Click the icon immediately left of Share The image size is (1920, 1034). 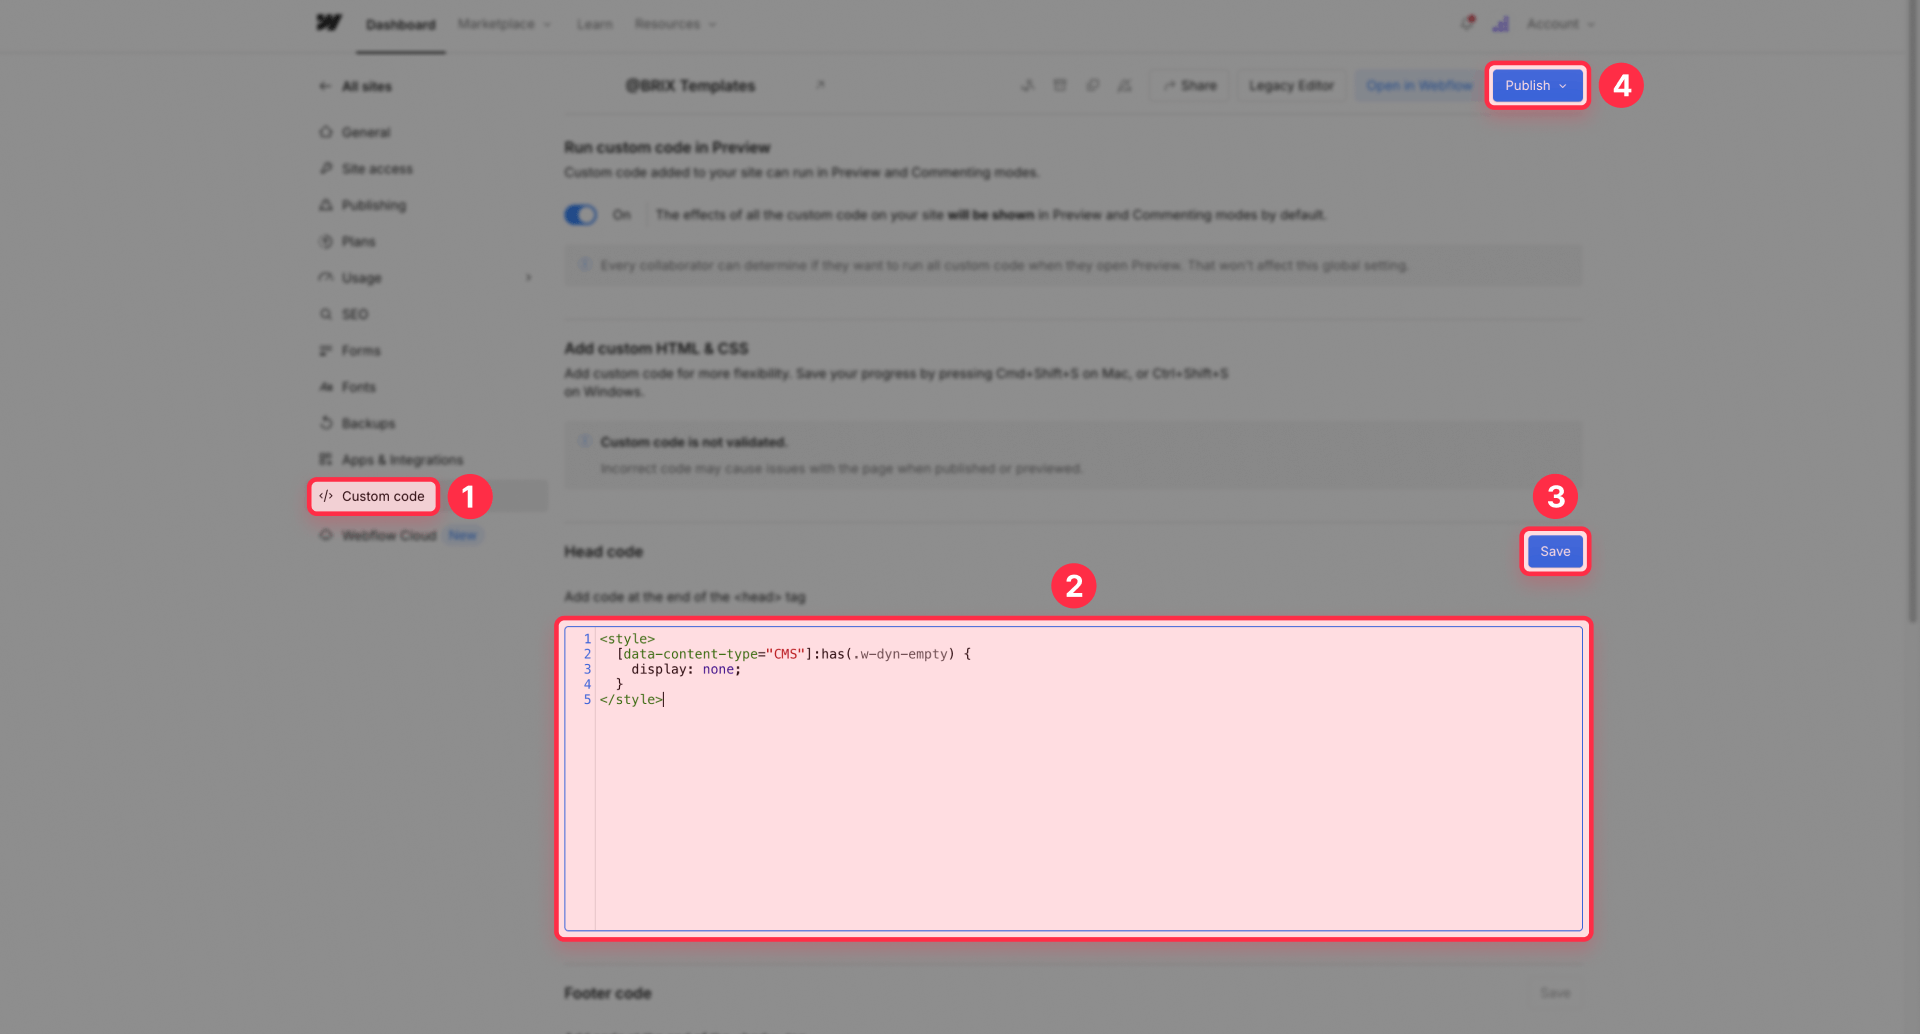point(1125,85)
